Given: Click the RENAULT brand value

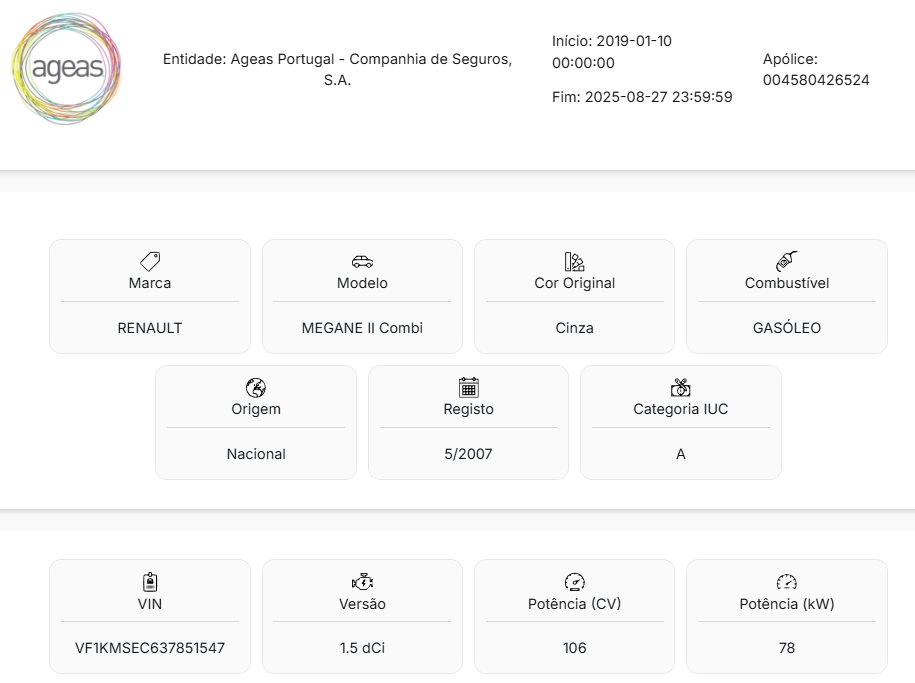Looking at the screenshot, I should (150, 328).
